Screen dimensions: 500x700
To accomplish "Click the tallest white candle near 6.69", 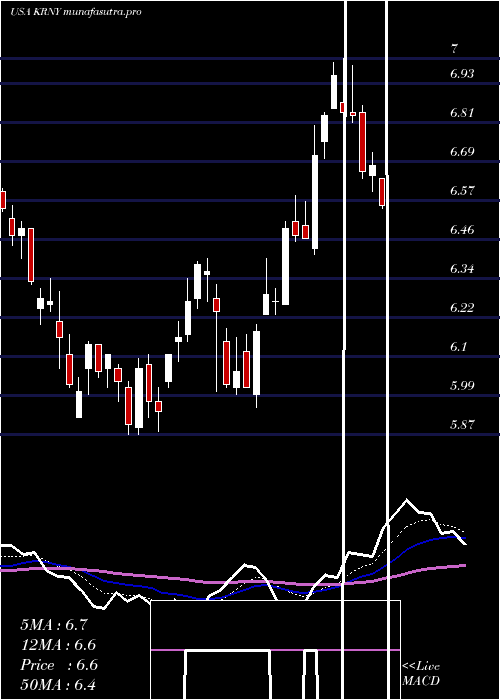I will click(315, 202).
